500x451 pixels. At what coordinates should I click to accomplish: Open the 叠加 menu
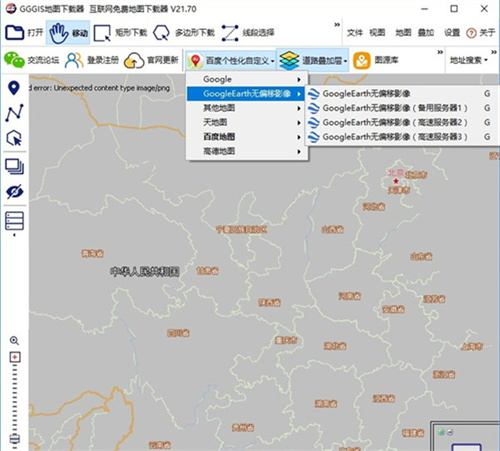click(426, 33)
